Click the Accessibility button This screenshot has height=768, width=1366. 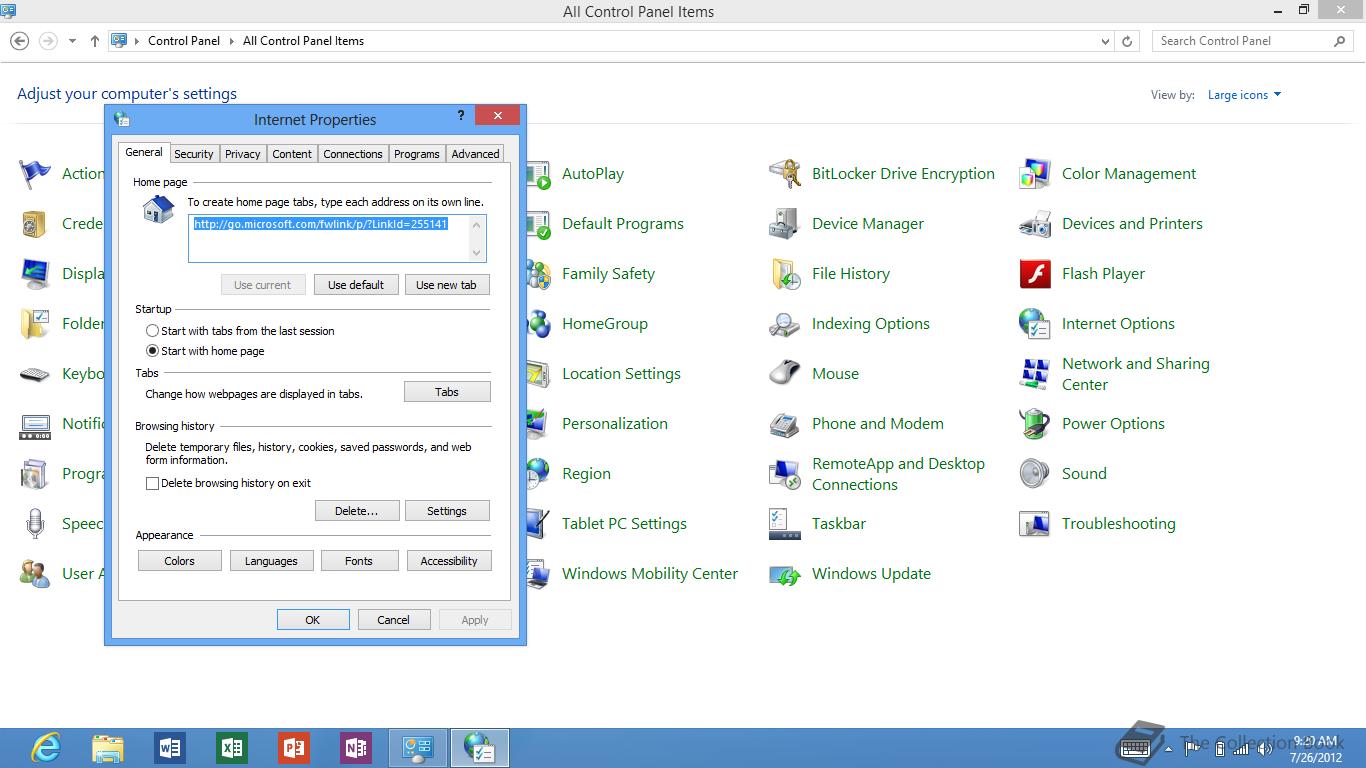point(449,561)
